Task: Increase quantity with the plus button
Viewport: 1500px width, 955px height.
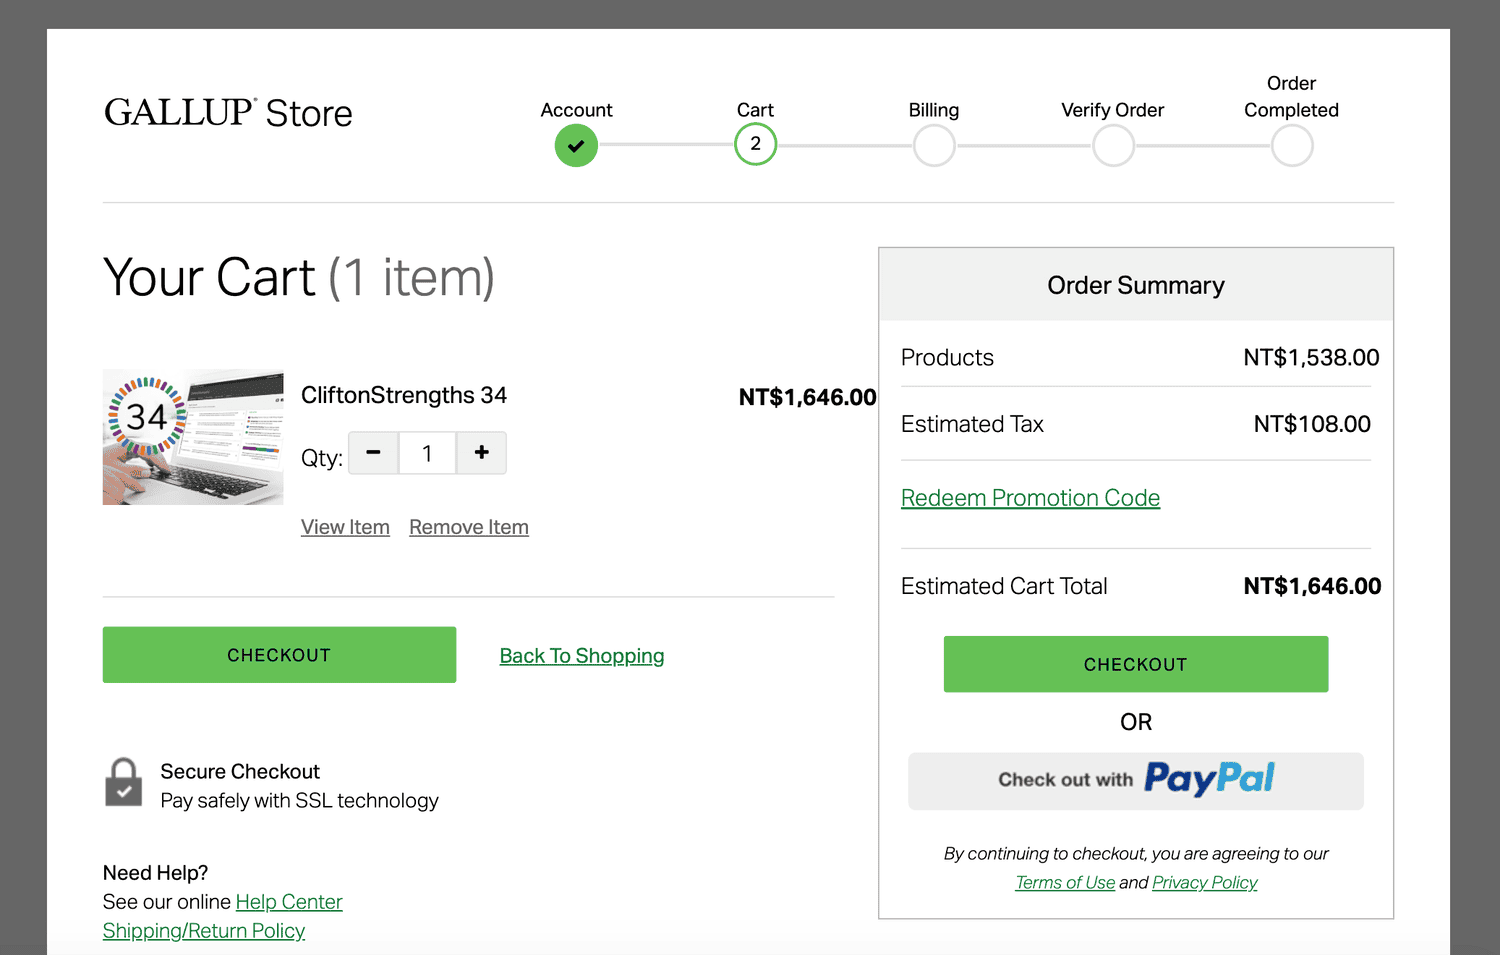Action: (x=482, y=453)
